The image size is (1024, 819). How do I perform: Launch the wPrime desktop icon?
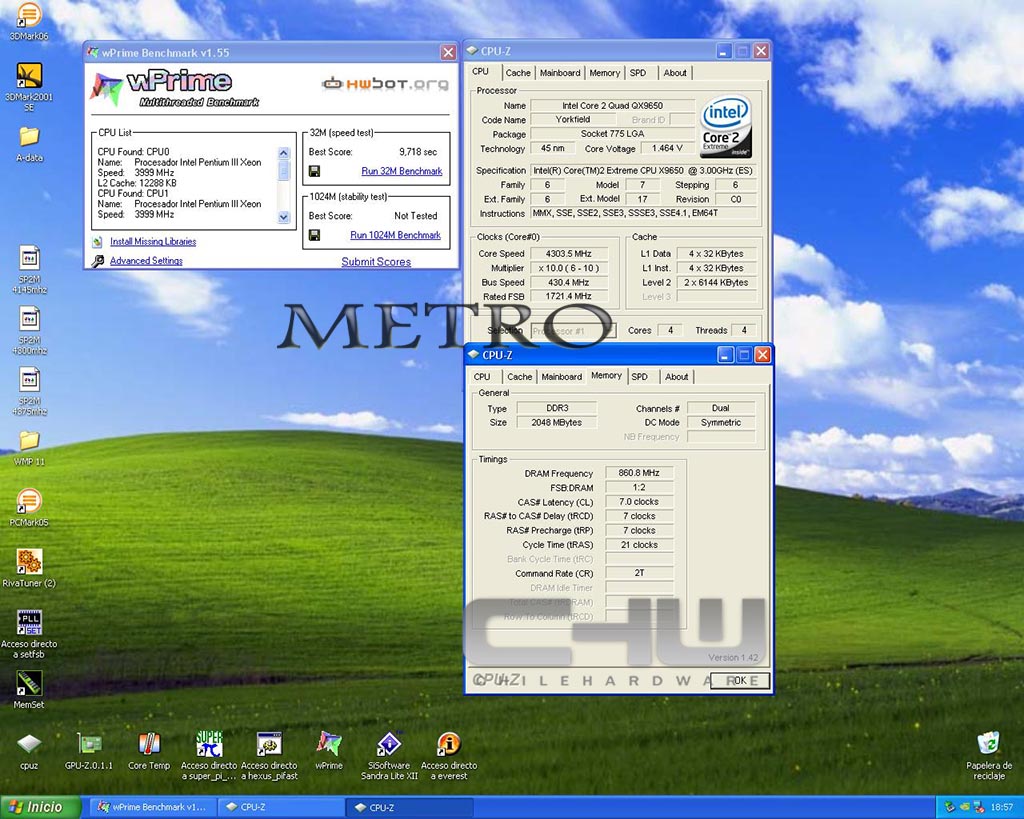click(x=328, y=744)
